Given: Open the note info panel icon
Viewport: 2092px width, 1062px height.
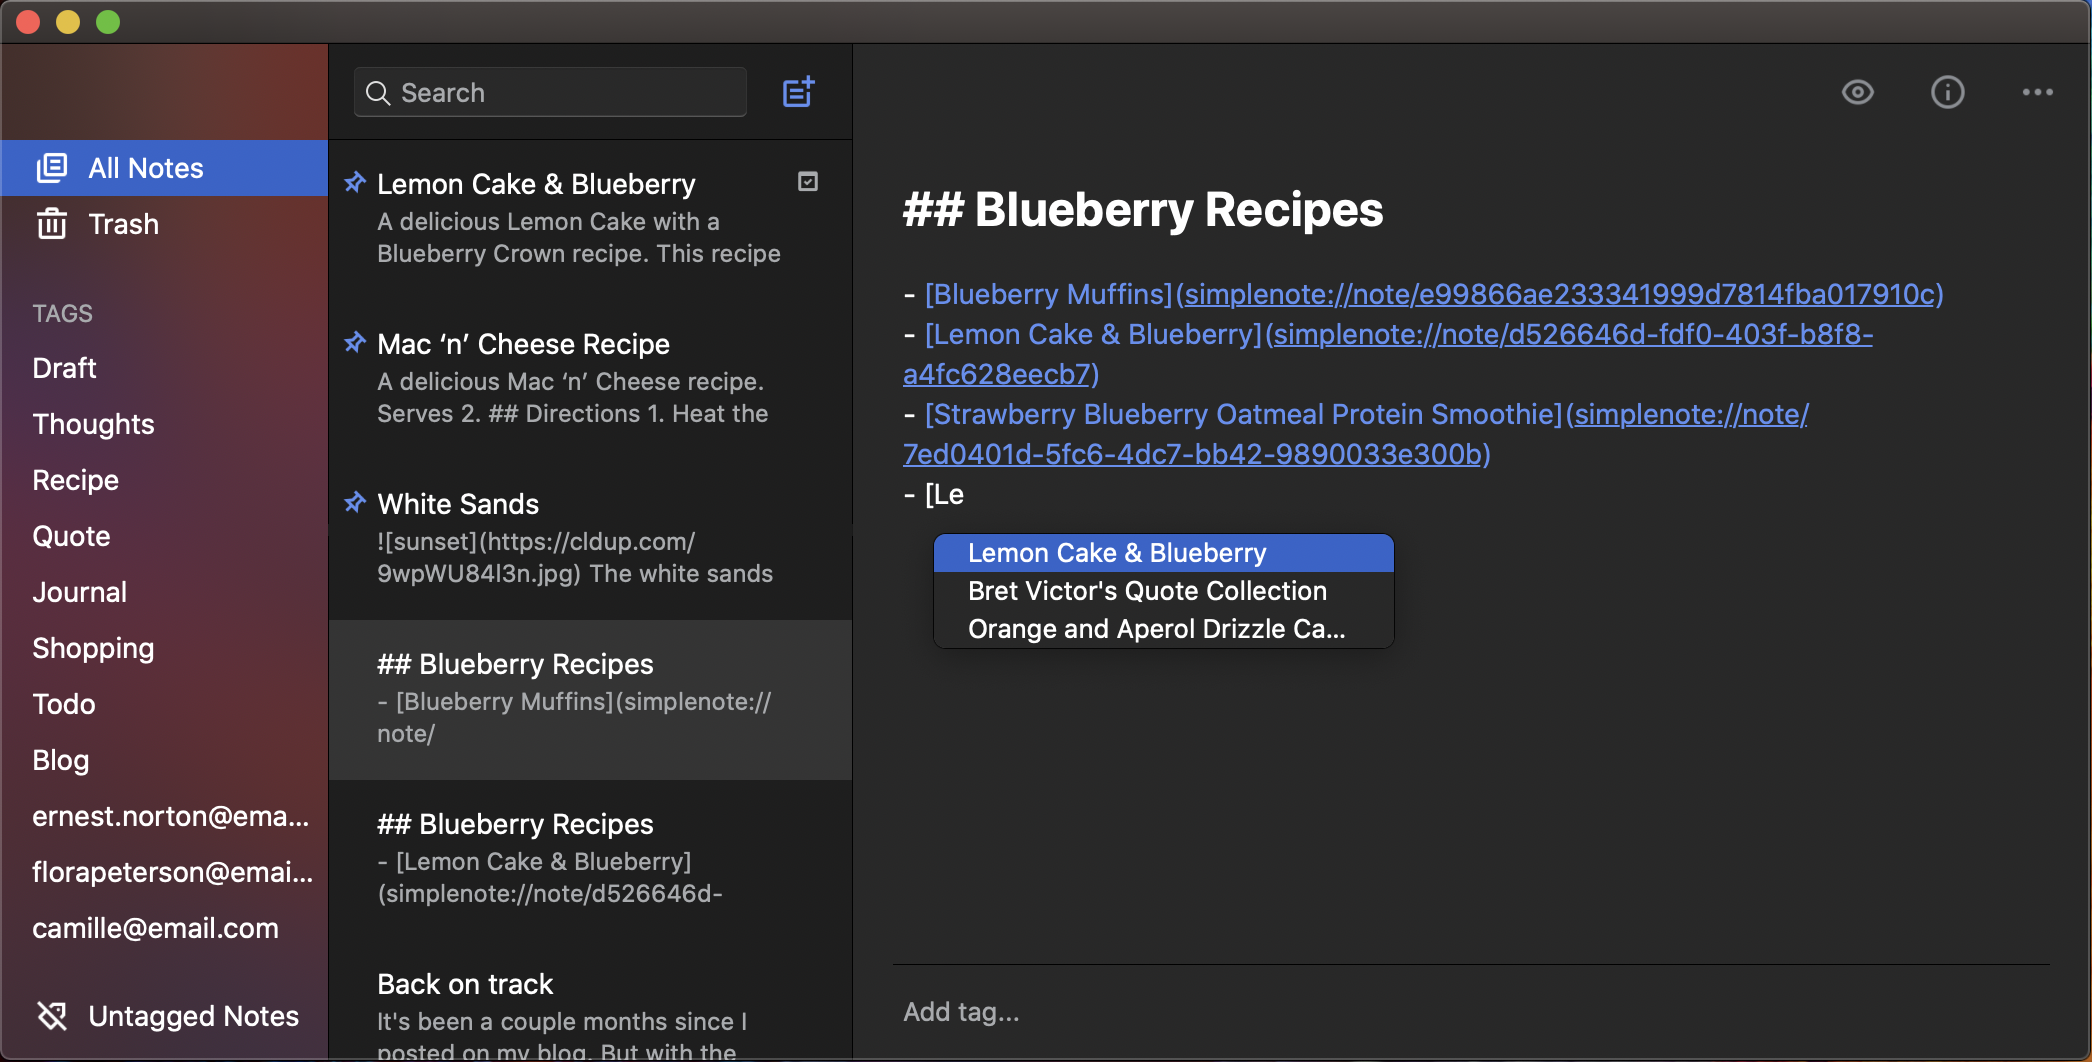Looking at the screenshot, I should click(1947, 92).
